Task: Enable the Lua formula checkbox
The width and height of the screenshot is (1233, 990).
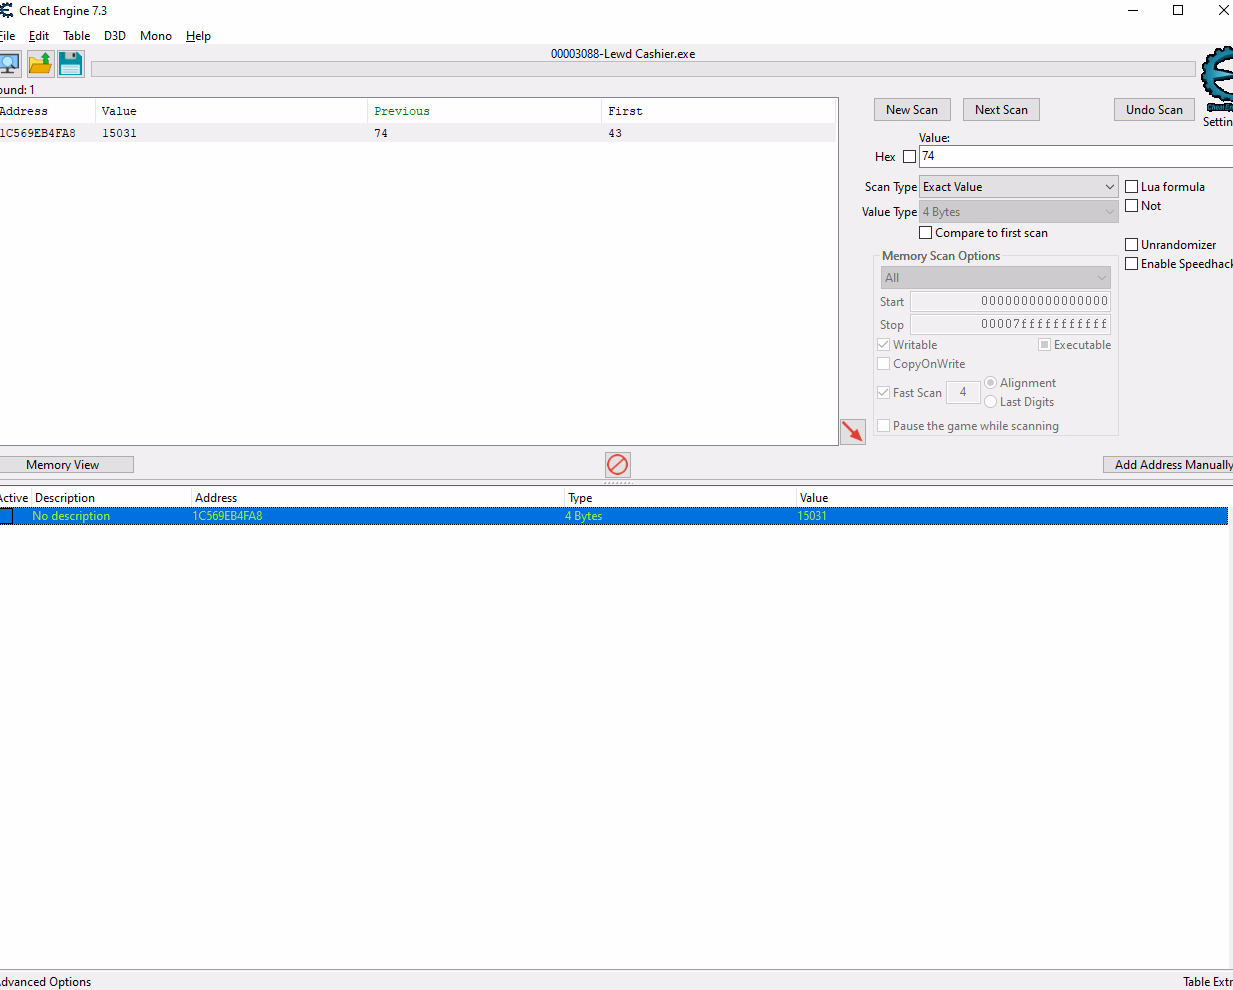Action: pyautogui.click(x=1132, y=187)
